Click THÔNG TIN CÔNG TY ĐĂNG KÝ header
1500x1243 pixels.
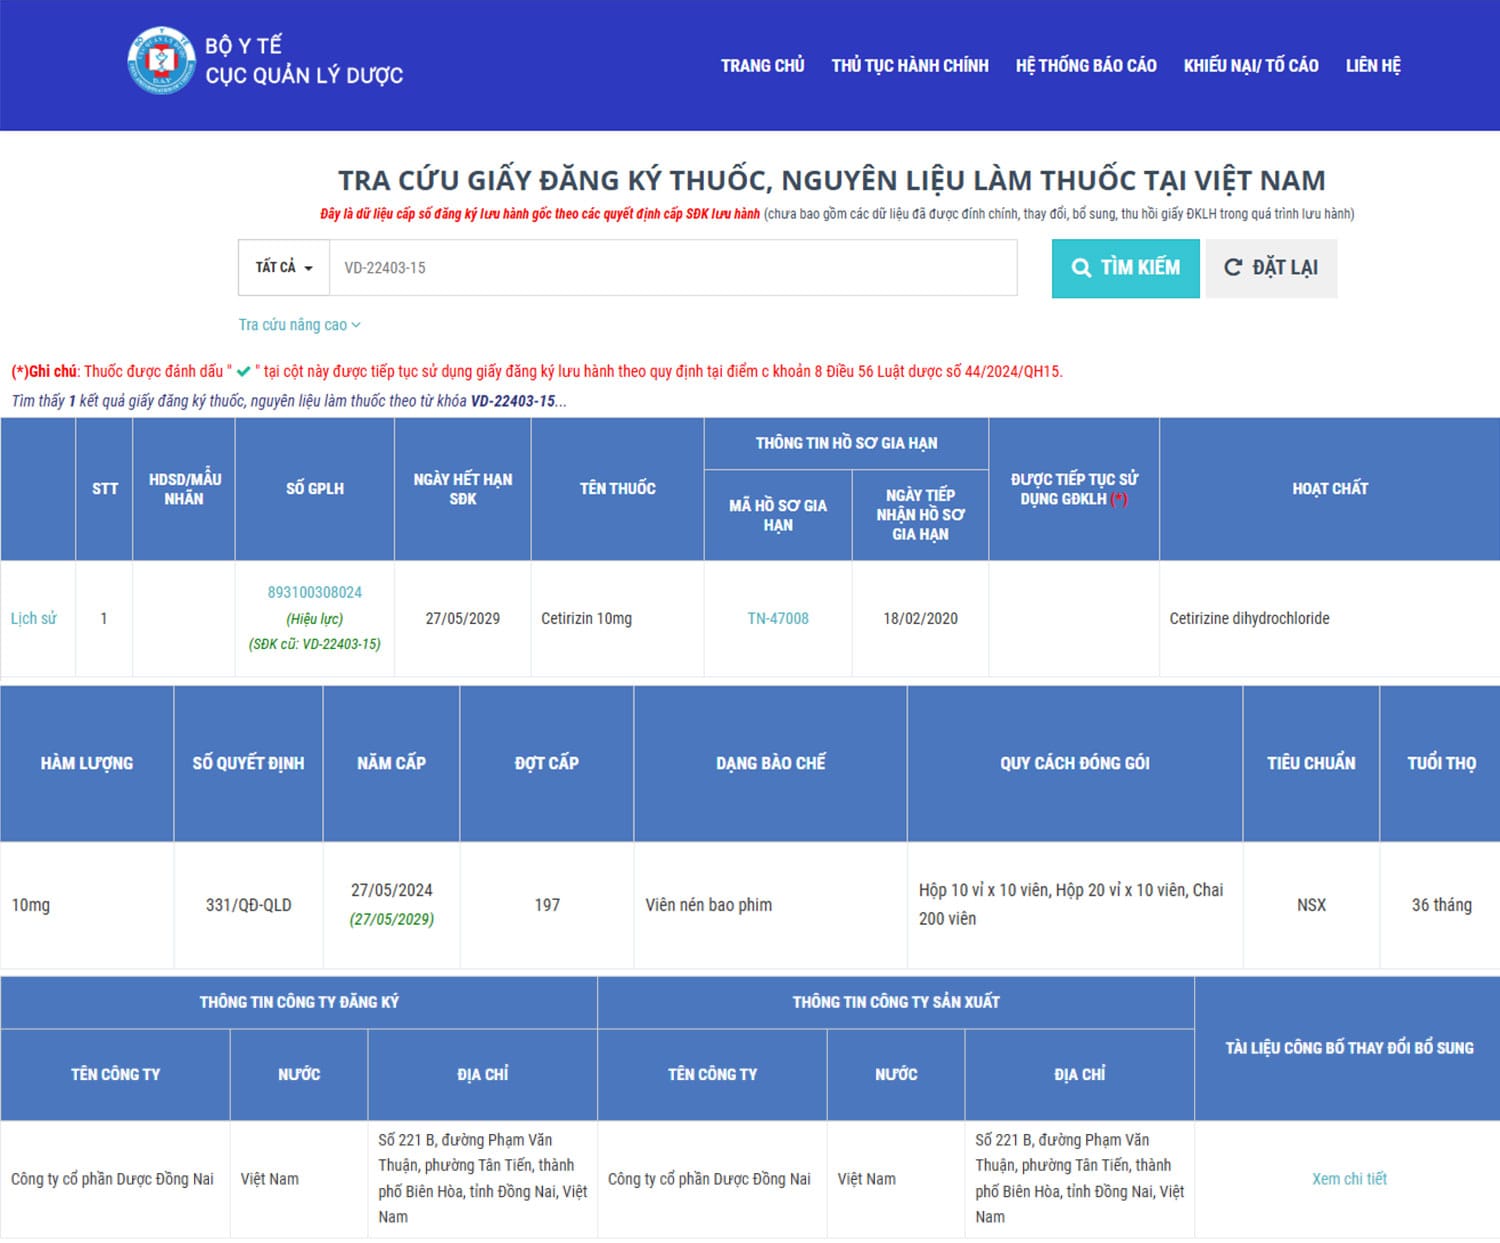[x=299, y=1002]
